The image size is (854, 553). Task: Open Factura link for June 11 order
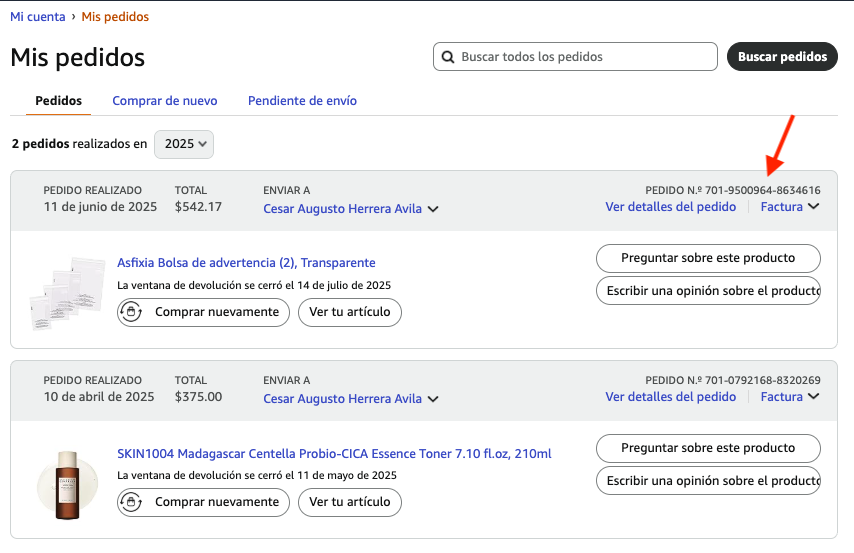[x=782, y=207]
